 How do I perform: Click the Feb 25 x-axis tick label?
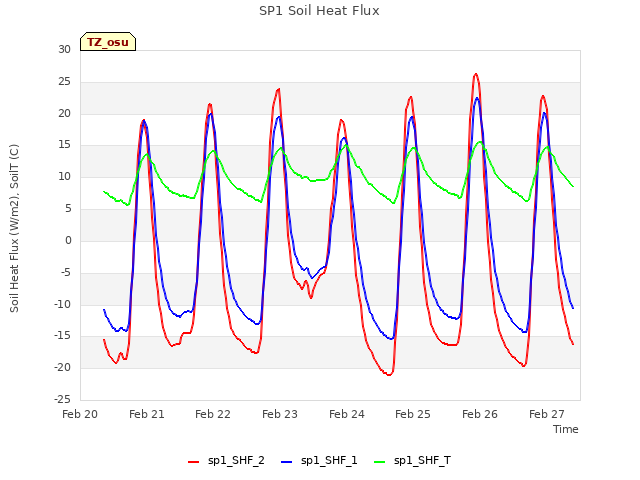pos(413,414)
